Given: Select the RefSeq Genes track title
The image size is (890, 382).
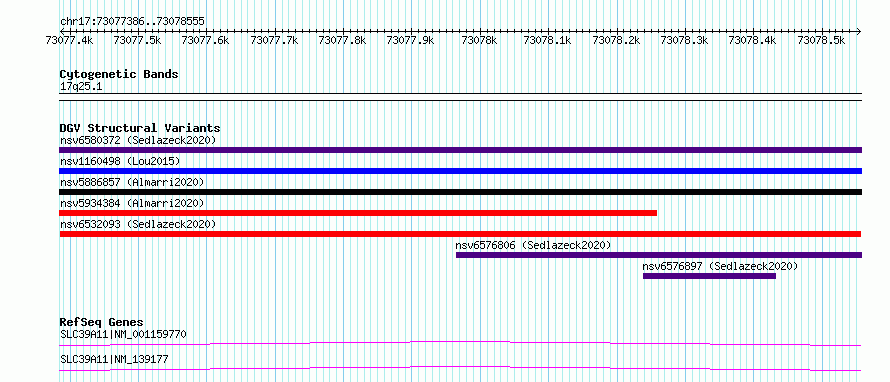Looking at the screenshot, I should 102,322.
